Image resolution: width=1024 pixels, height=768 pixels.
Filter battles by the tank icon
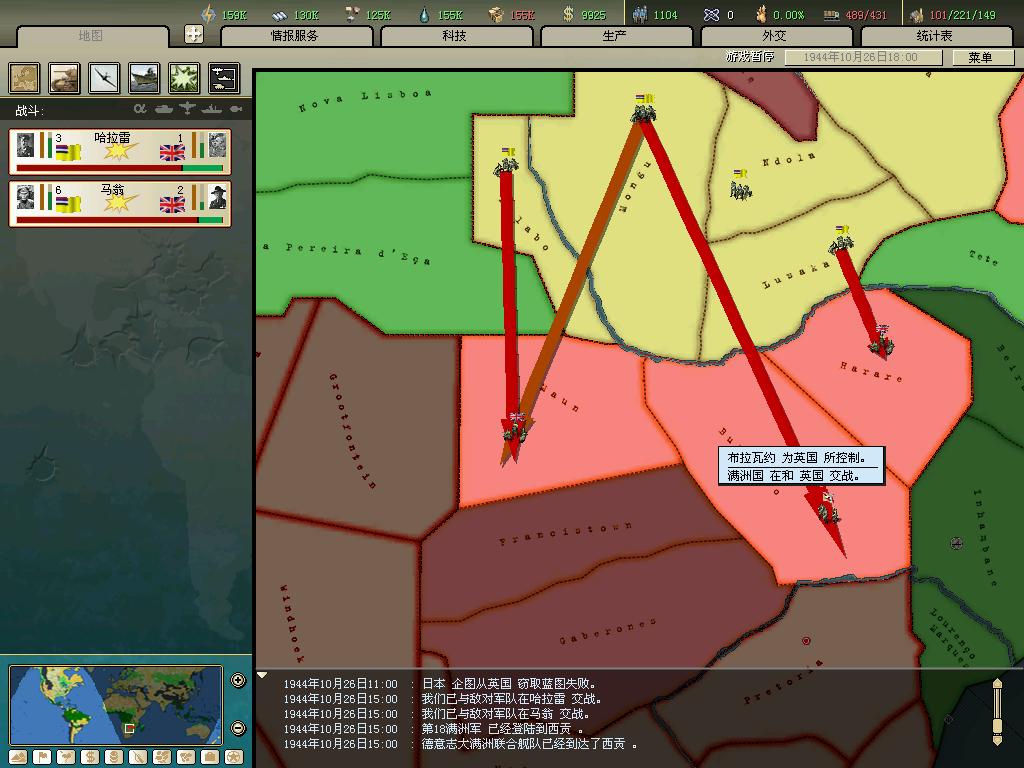tap(164, 109)
